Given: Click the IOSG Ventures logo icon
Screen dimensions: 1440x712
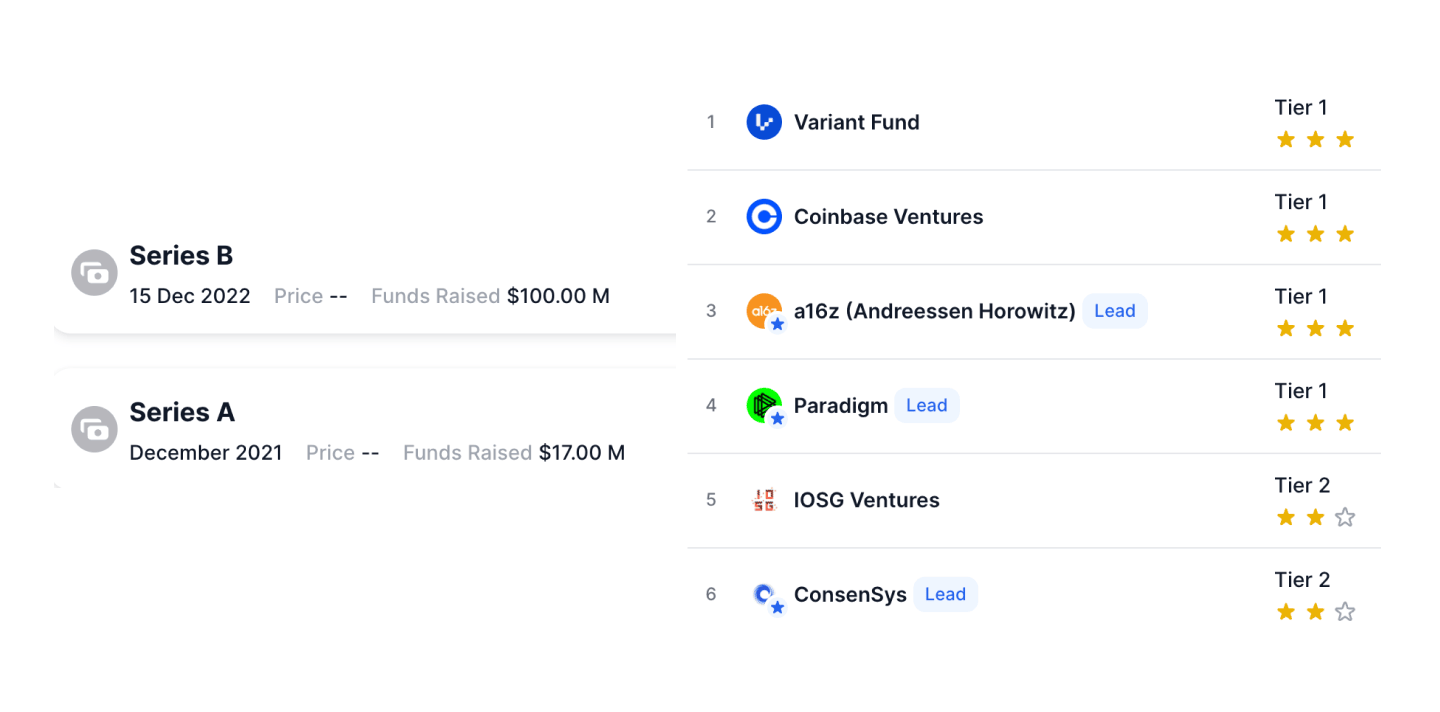Looking at the screenshot, I should click(764, 499).
